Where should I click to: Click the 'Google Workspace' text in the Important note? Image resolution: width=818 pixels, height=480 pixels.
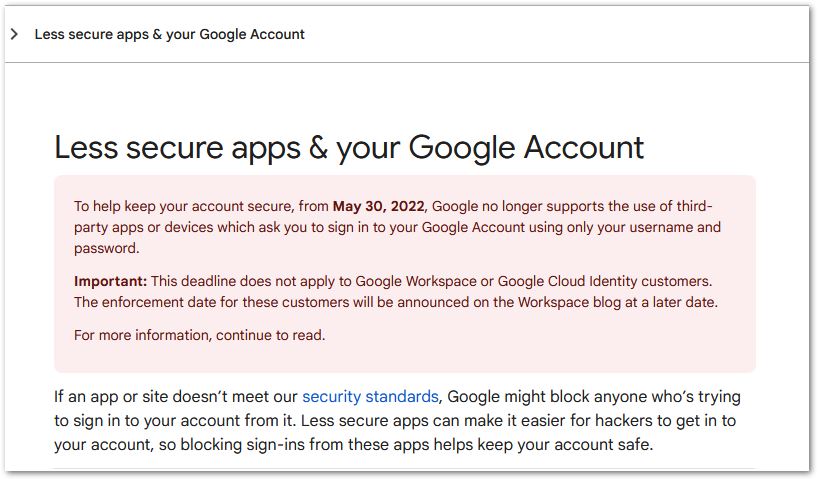click(x=416, y=281)
